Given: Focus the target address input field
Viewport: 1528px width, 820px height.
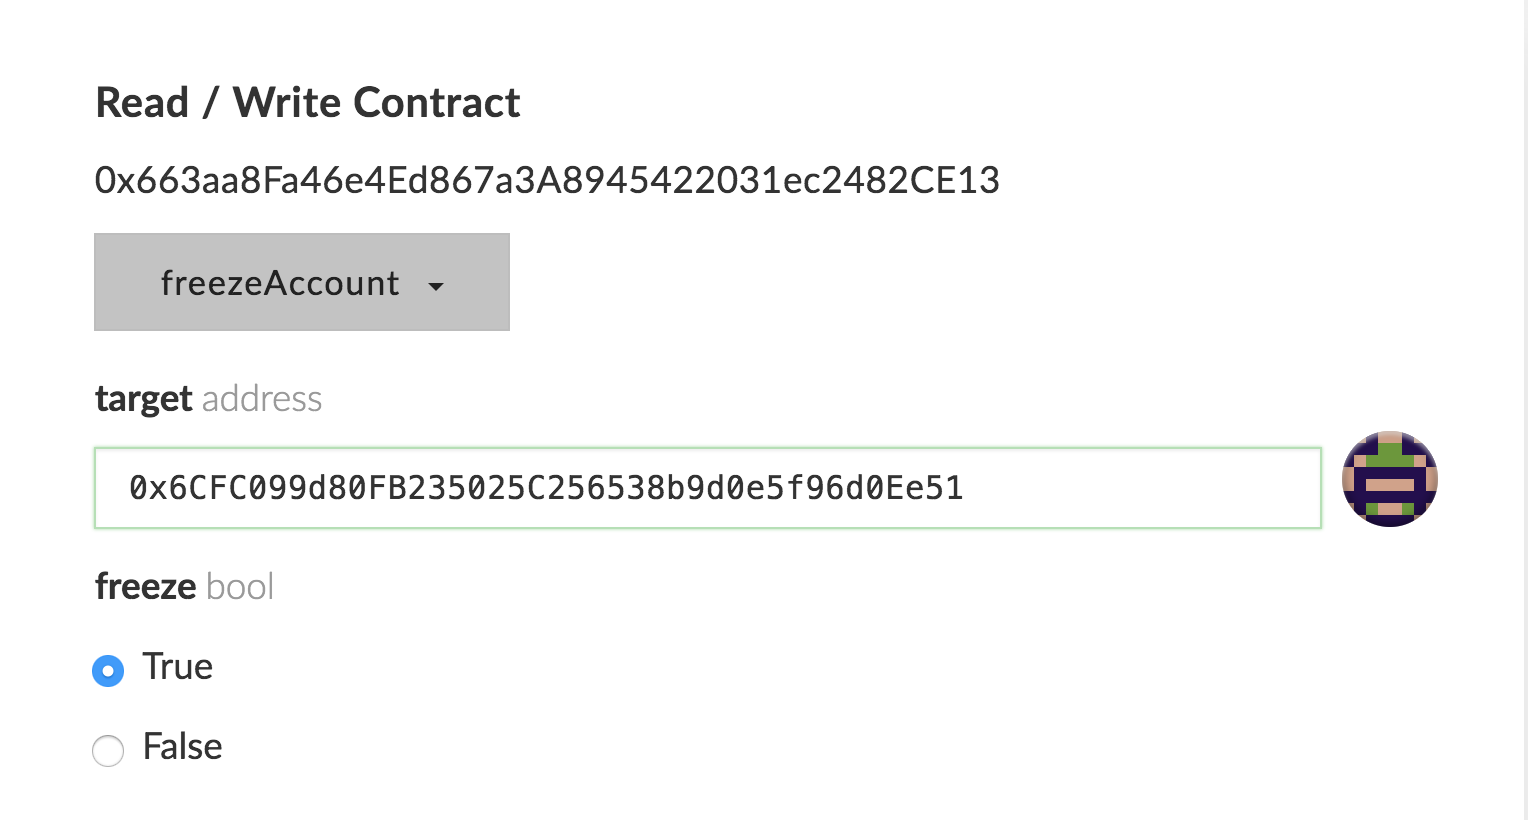Looking at the screenshot, I should pos(707,488).
